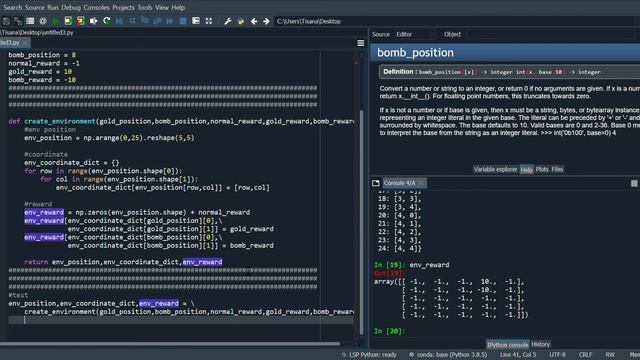The width and height of the screenshot is (640, 360).
Task: Open the Consoles menu
Action: coord(96,7)
